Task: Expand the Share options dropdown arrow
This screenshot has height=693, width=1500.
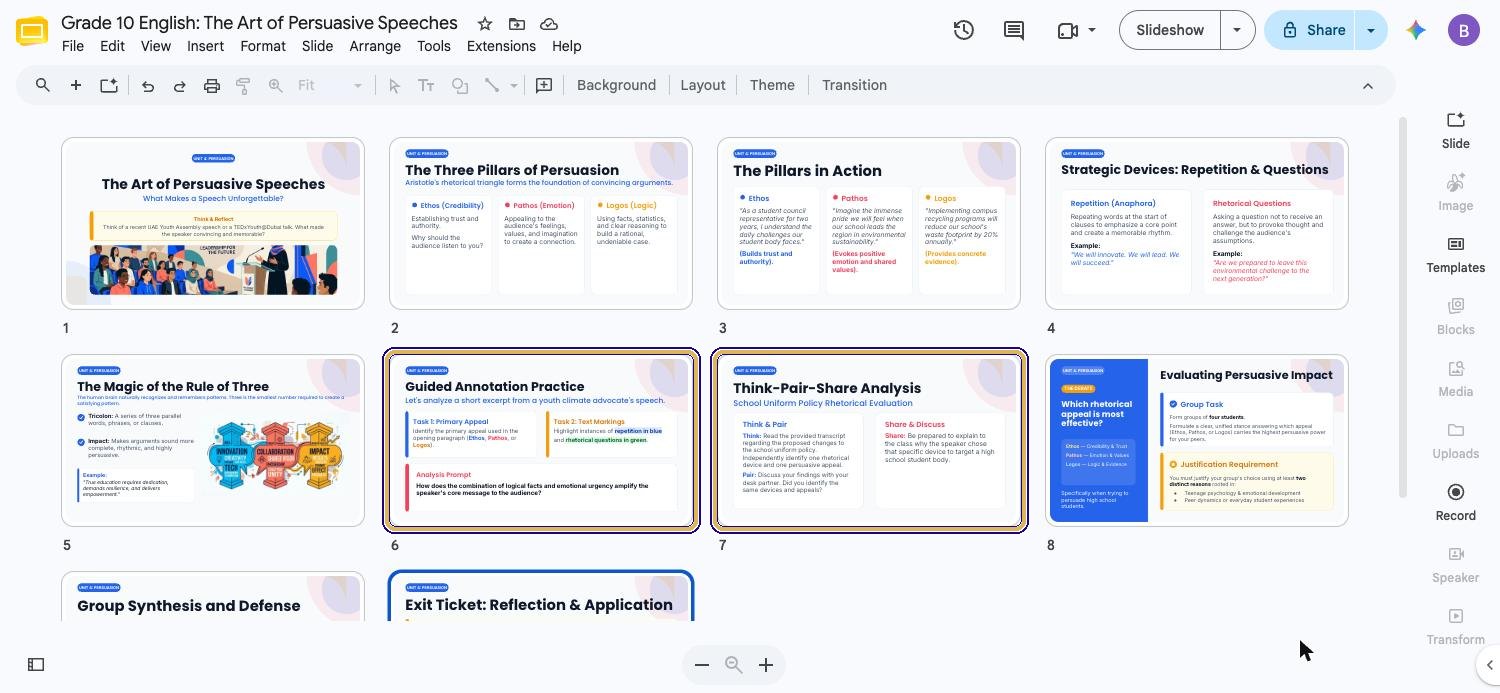Action: coord(1371,30)
